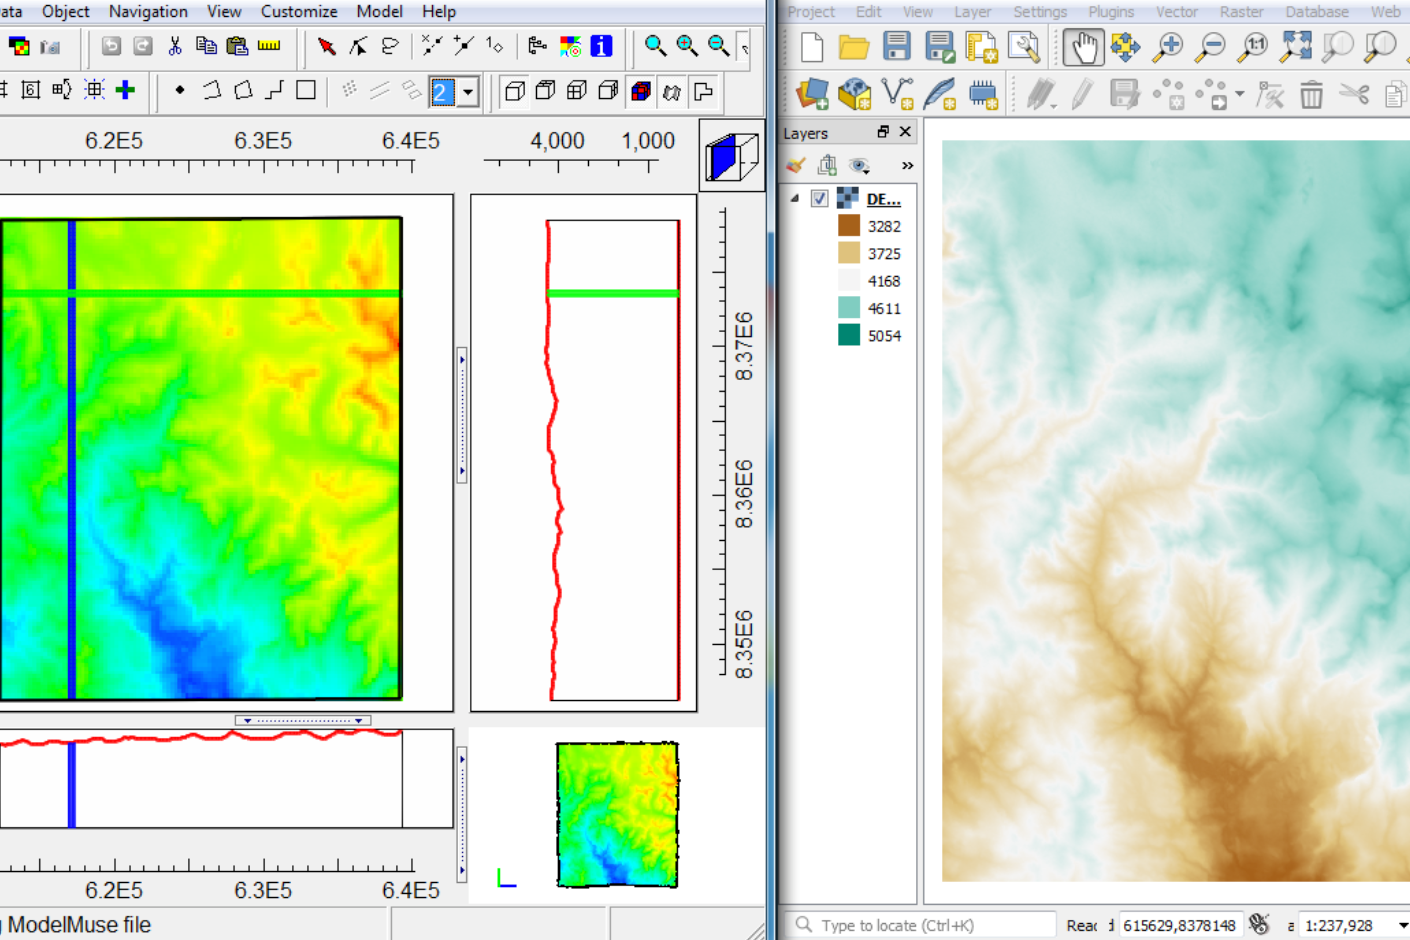The image size is (1410, 940).
Task: Click the add feather spatialite layer icon
Action: click(940, 94)
